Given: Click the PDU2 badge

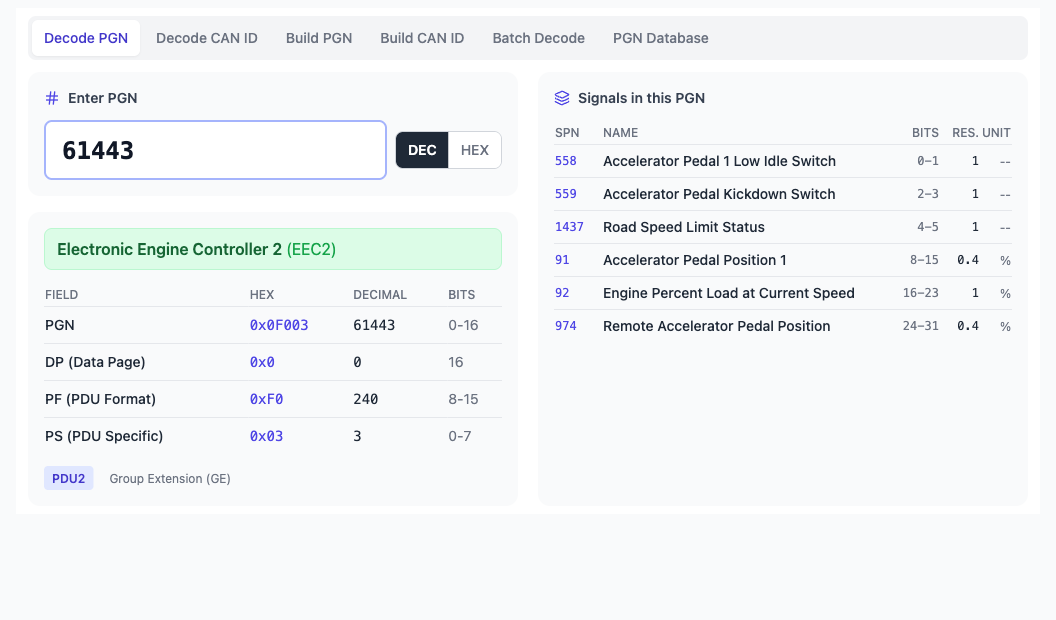Looking at the screenshot, I should click(x=68, y=478).
